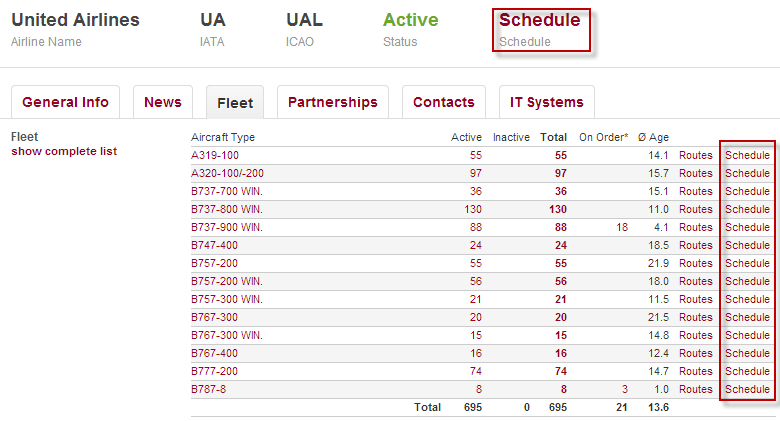Click the Schedule link in header
780x421 pixels.
coord(539,20)
